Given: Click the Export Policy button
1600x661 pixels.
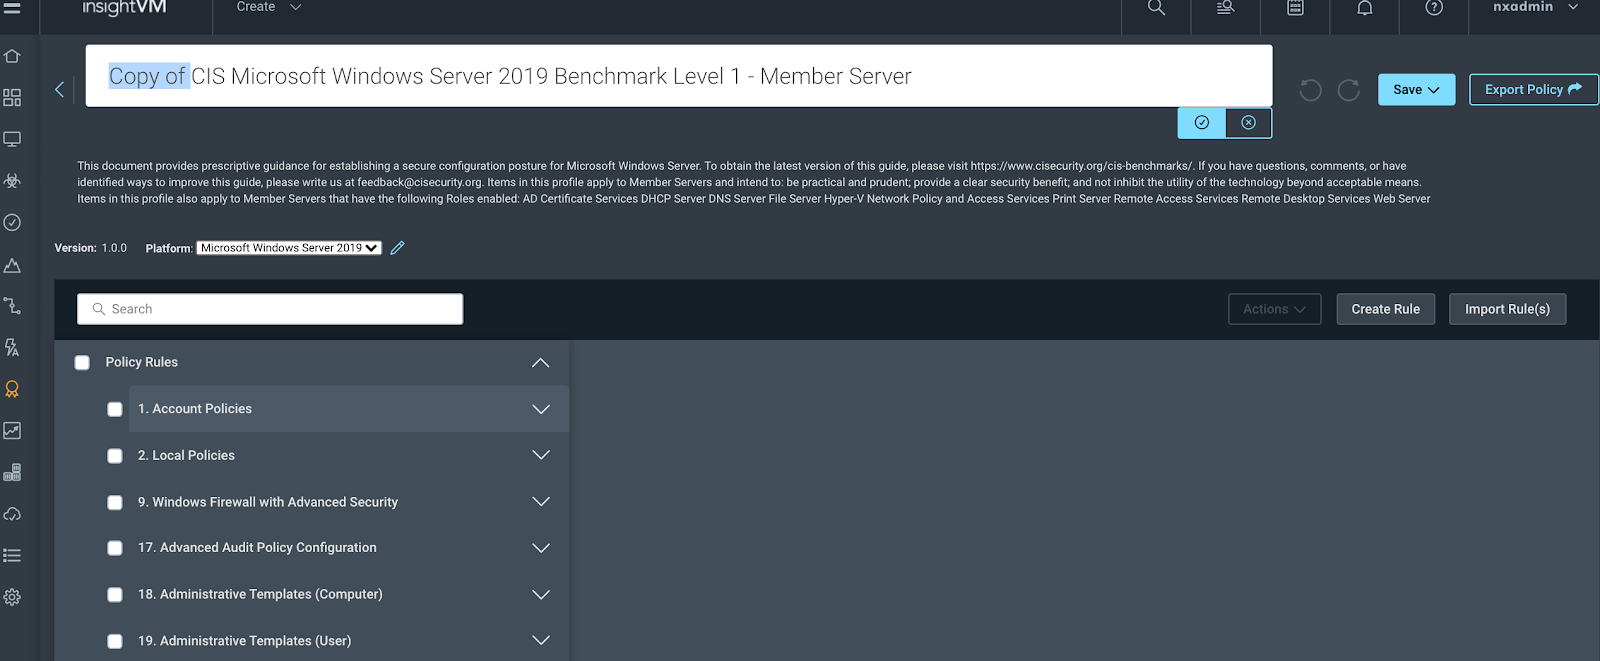Looking at the screenshot, I should [1532, 89].
